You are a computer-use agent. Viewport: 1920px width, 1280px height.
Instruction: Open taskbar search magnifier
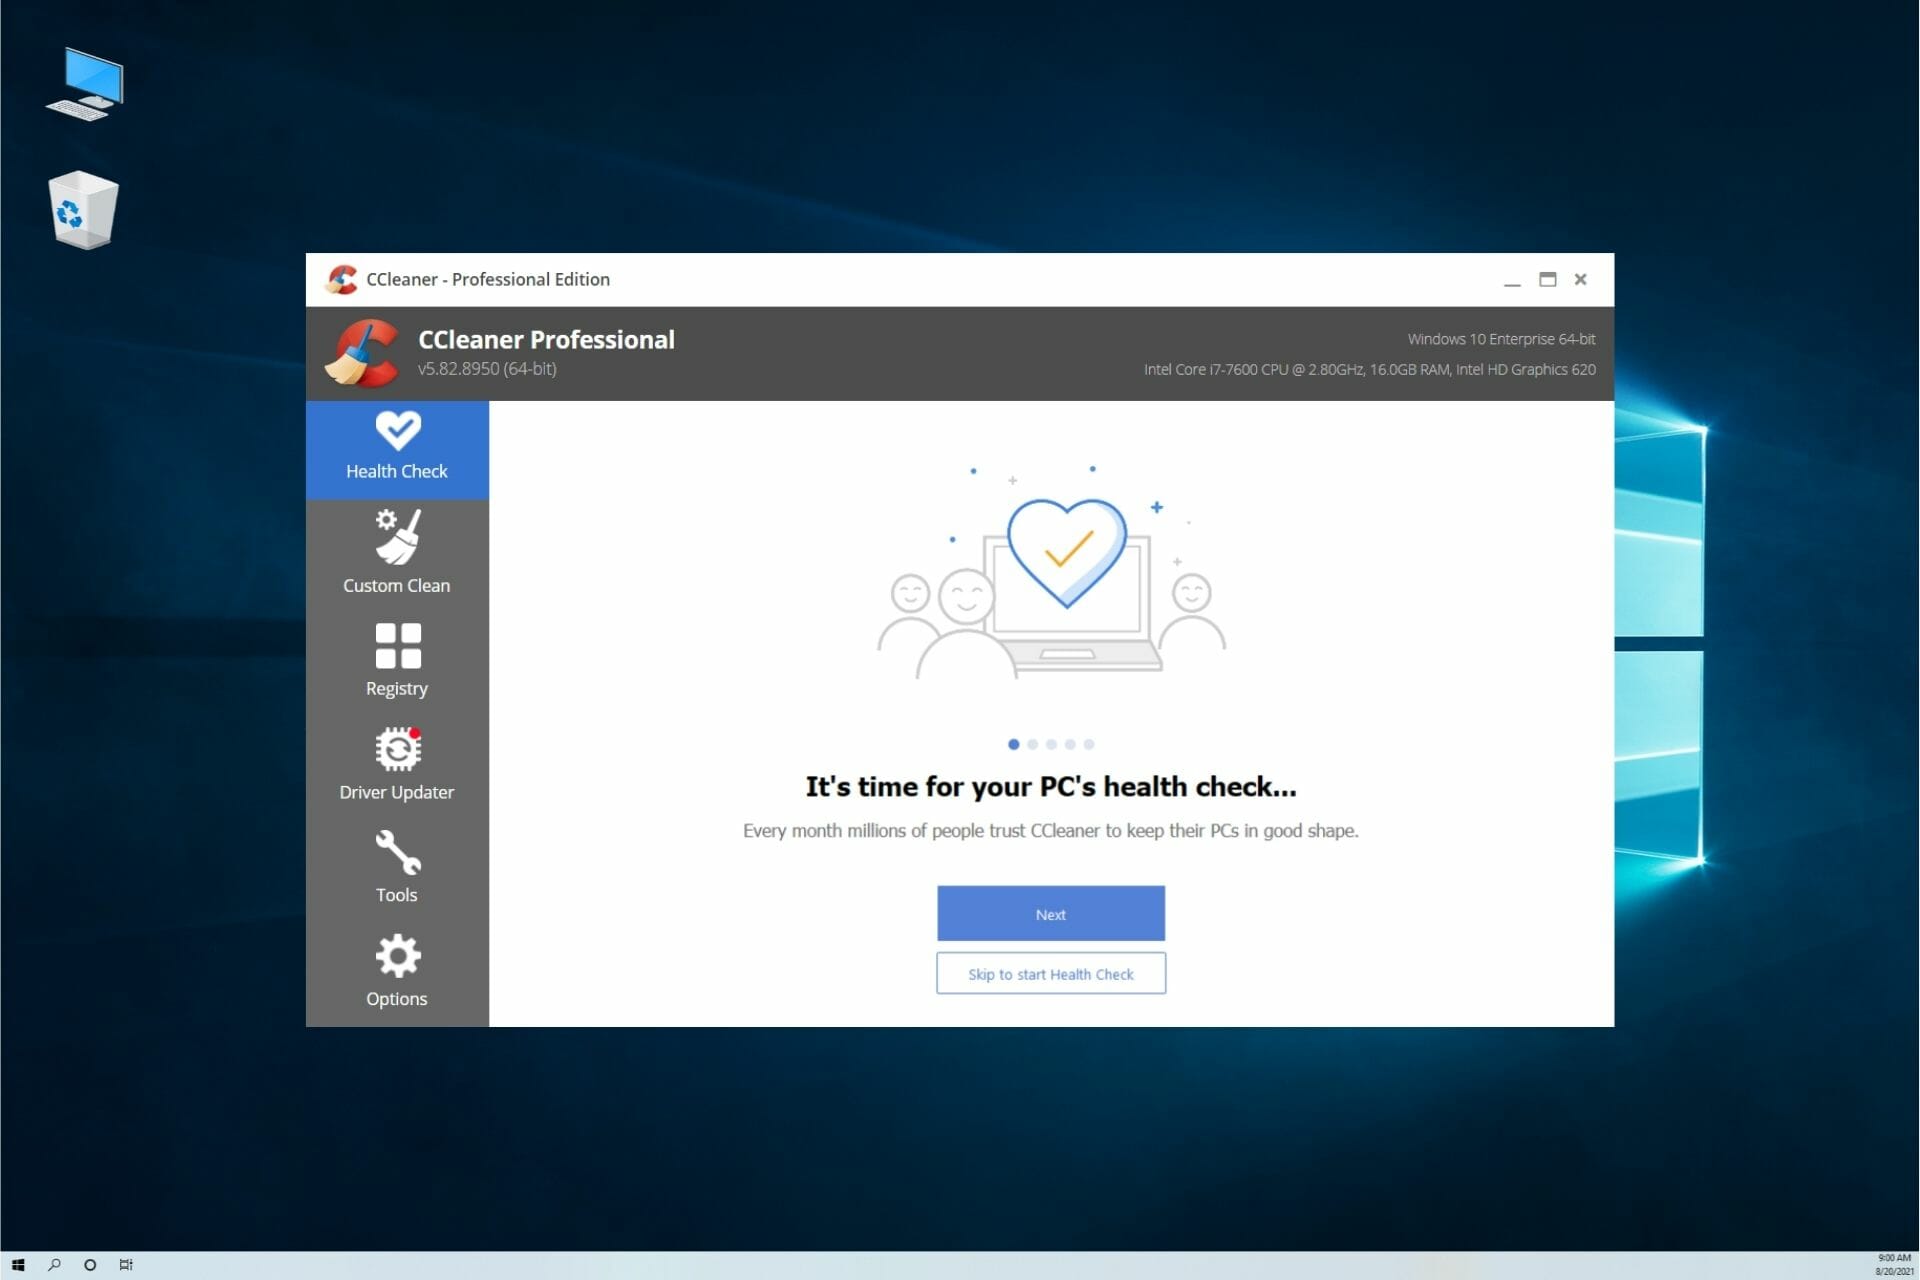(54, 1265)
